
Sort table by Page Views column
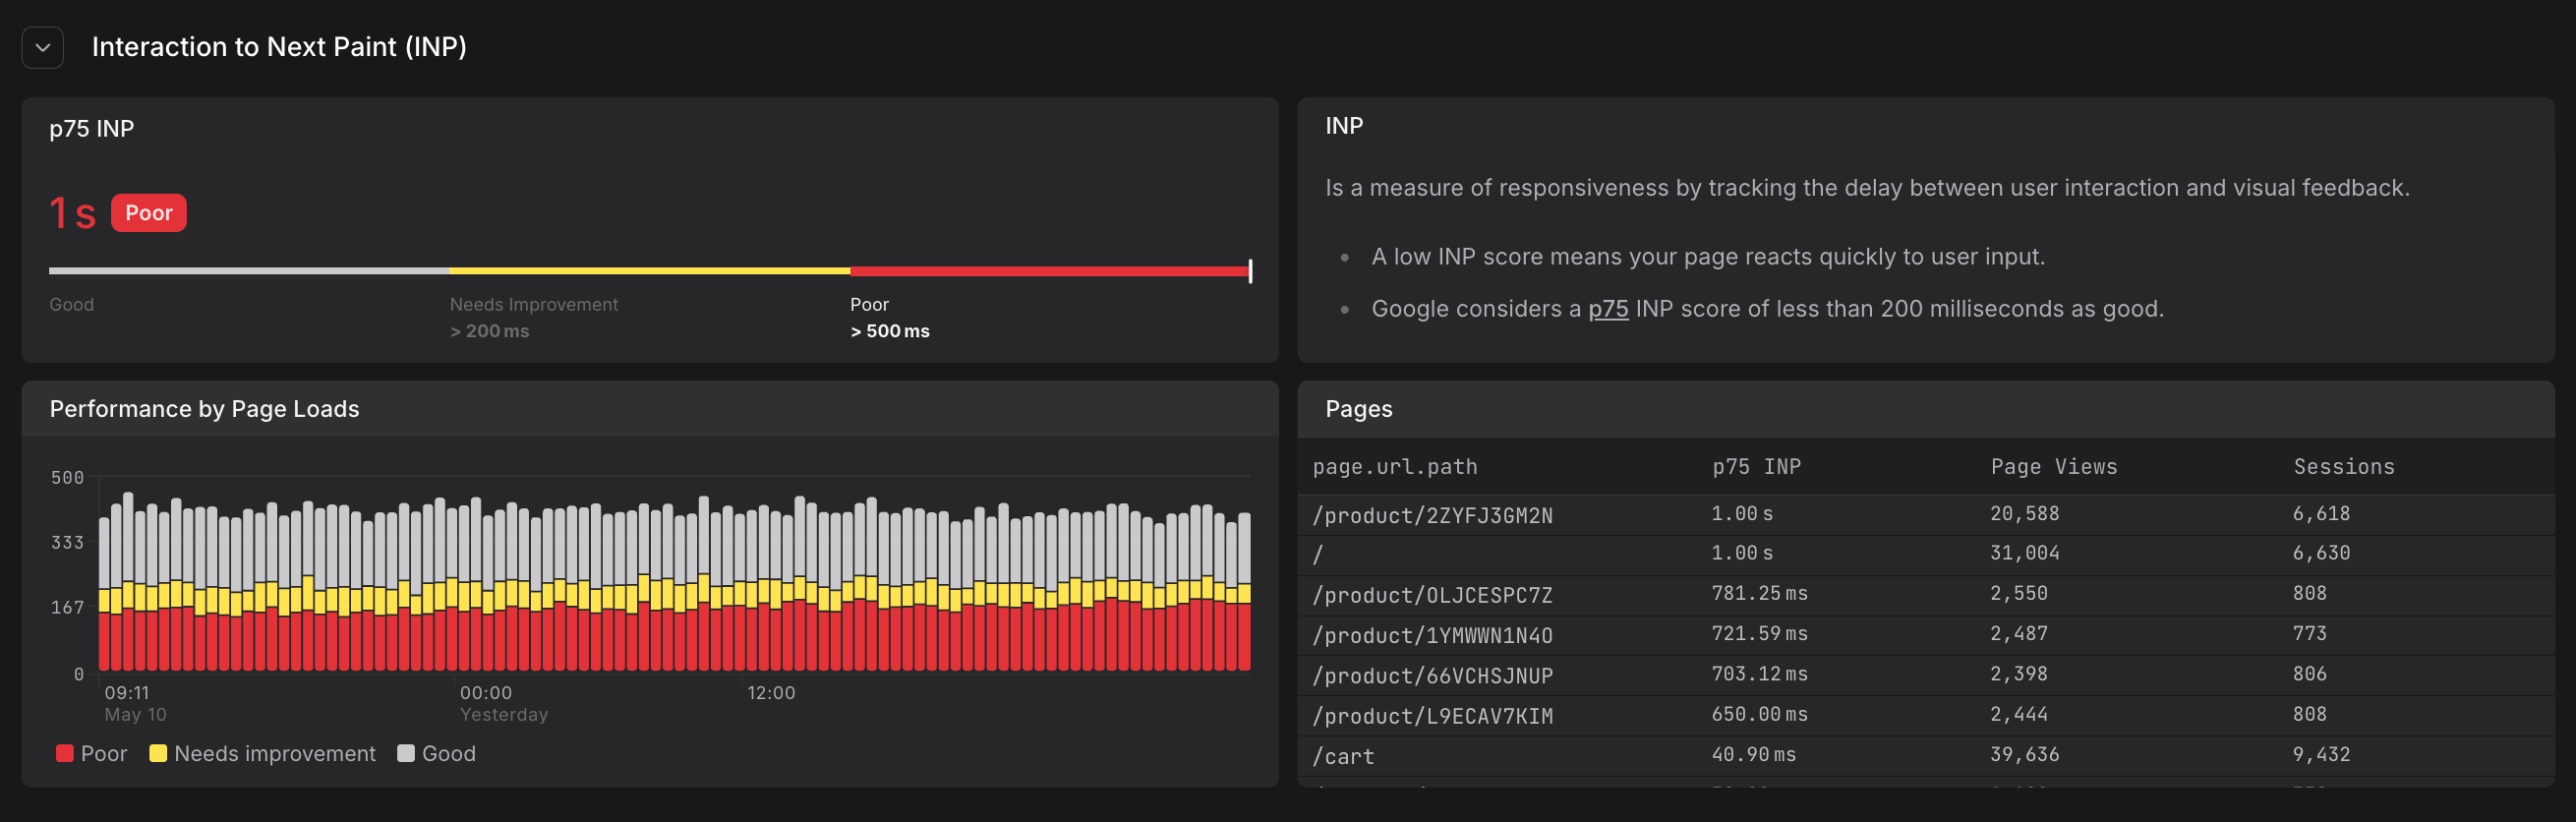(x=2054, y=467)
